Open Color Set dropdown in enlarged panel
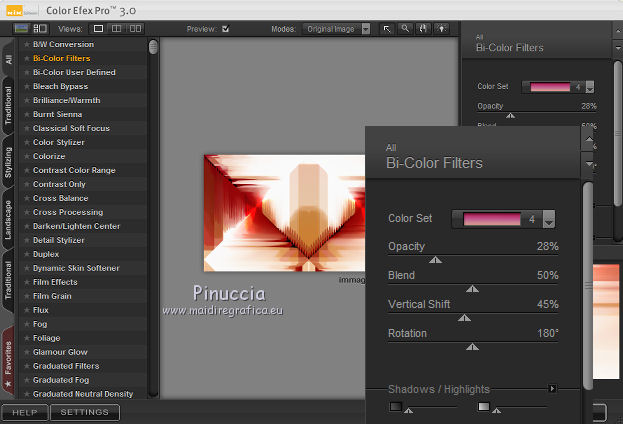Screen dimensions: 623x424 [x=549, y=219]
